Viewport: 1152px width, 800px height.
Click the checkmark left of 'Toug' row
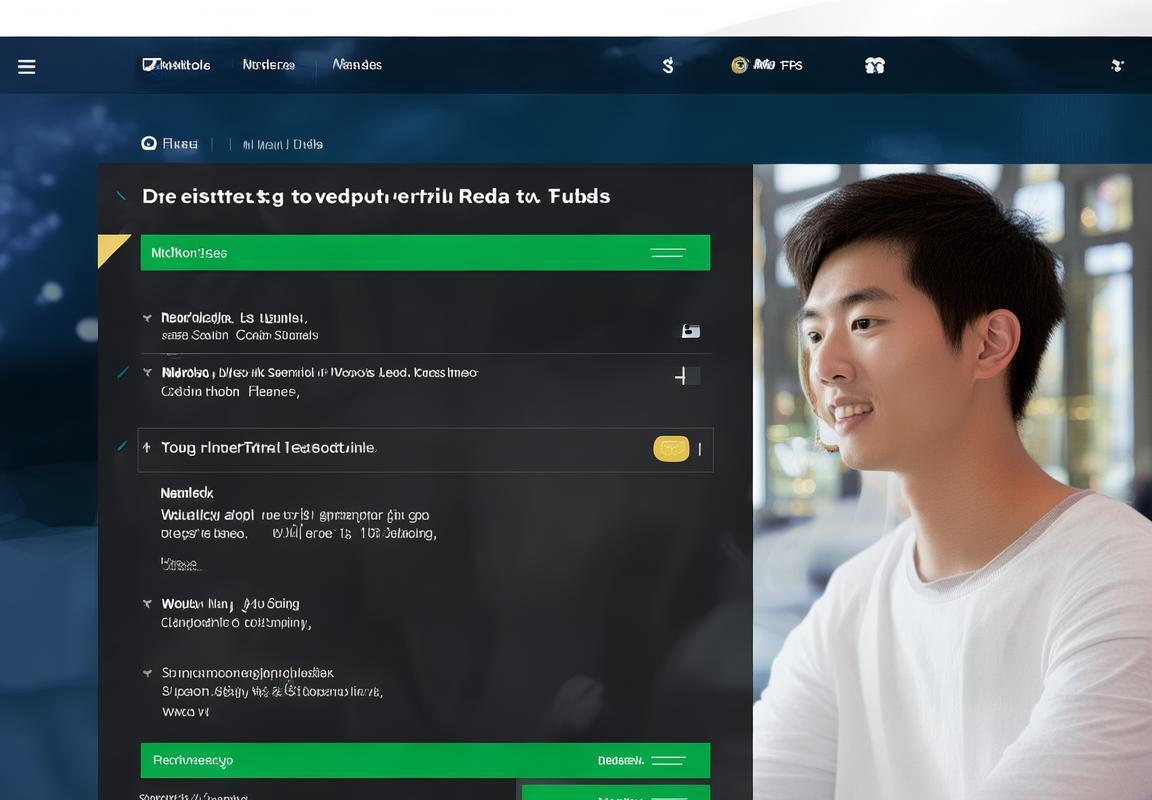pyautogui.click(x=123, y=446)
